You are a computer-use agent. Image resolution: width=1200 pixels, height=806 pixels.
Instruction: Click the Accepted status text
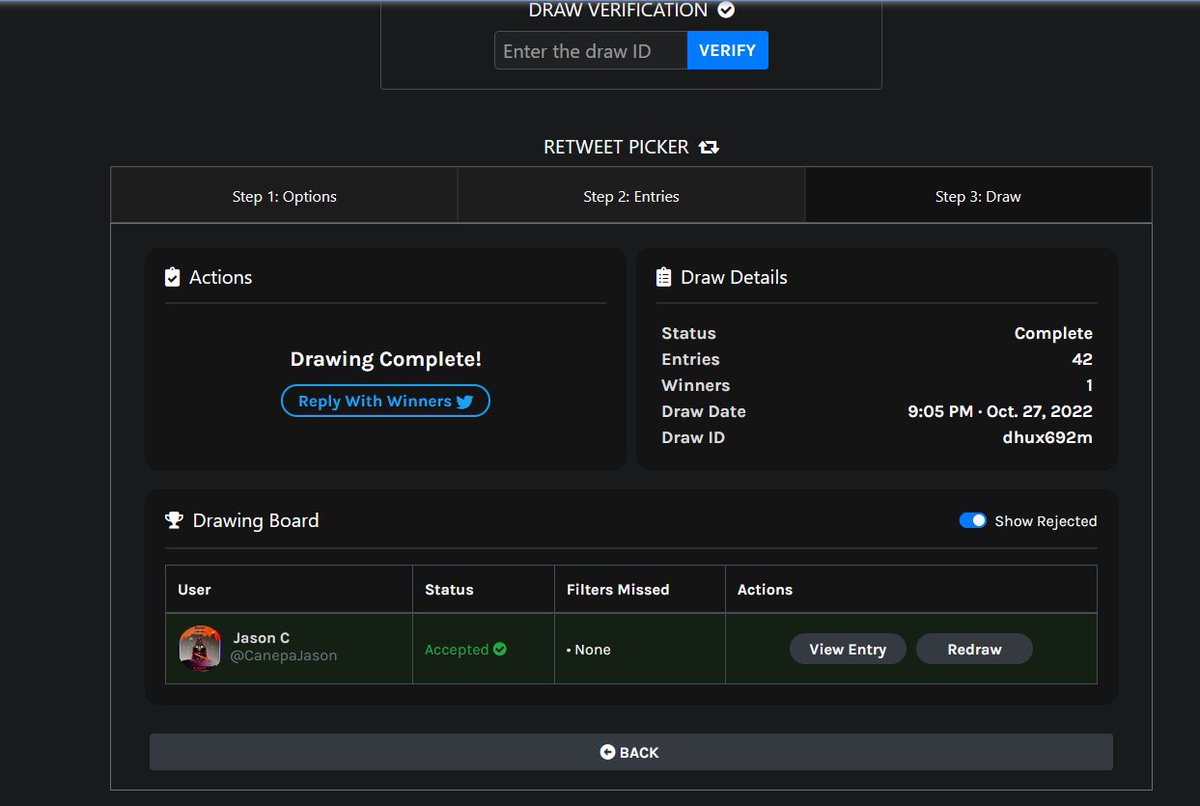pyautogui.click(x=457, y=649)
